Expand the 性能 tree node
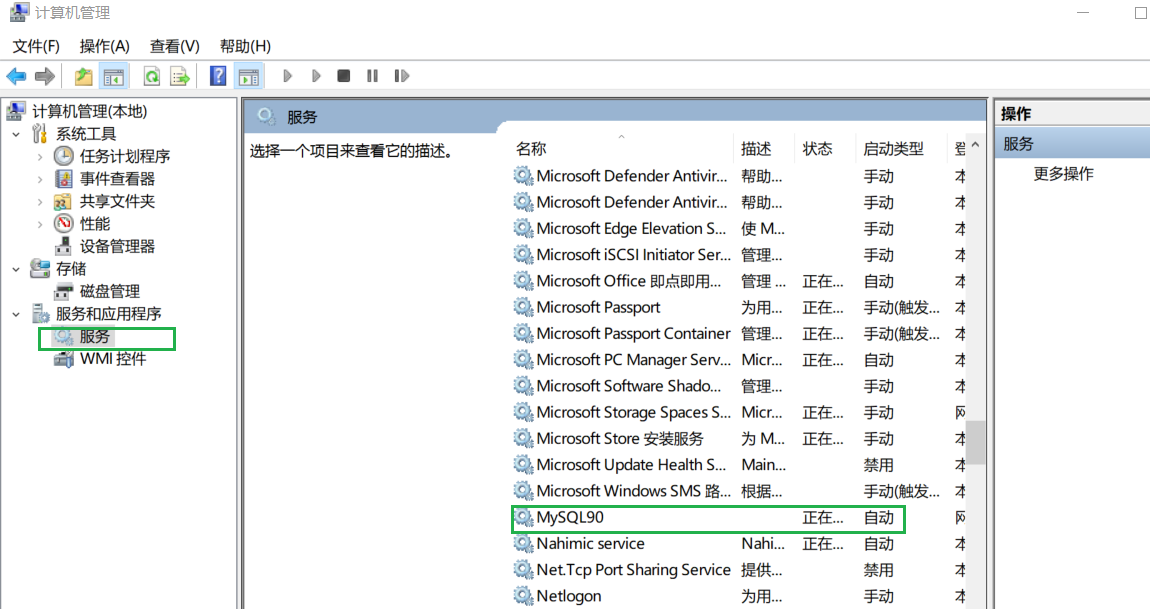This screenshot has height=609, width=1150. (40, 224)
